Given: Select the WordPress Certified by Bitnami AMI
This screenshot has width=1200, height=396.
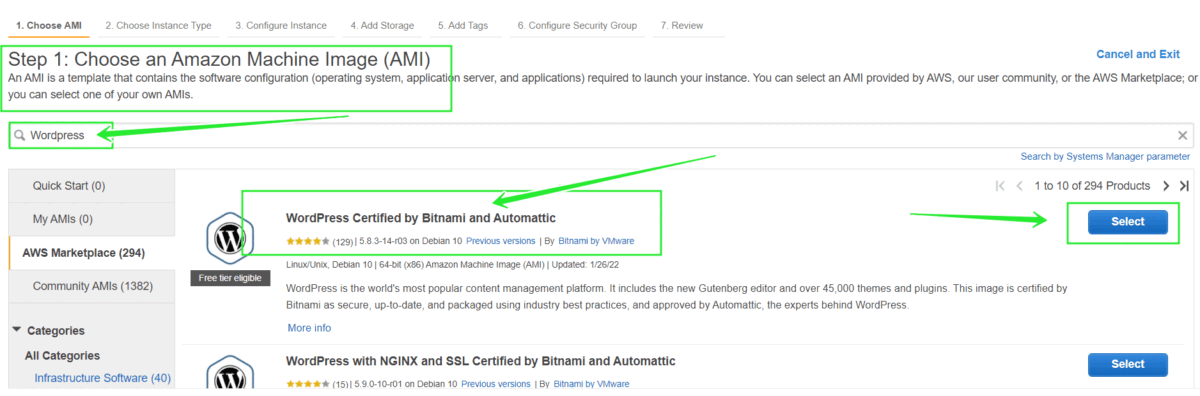Looking at the screenshot, I should pyautogui.click(x=1127, y=222).
